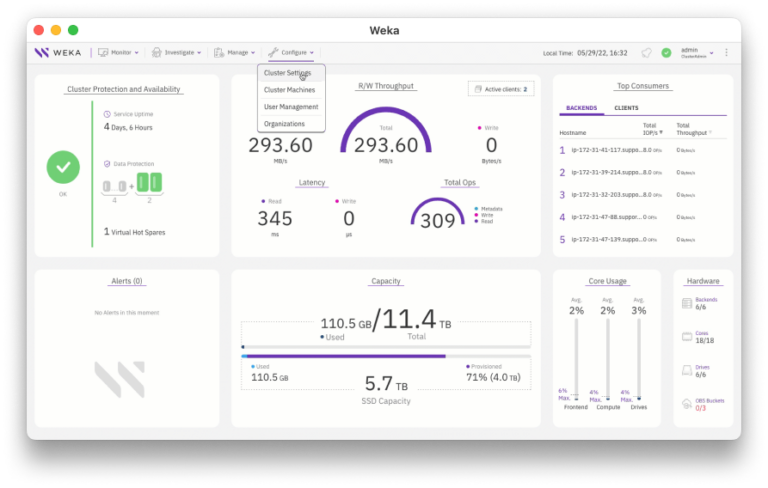
Task: Open the vertical more-options menu
Action: tap(726, 52)
